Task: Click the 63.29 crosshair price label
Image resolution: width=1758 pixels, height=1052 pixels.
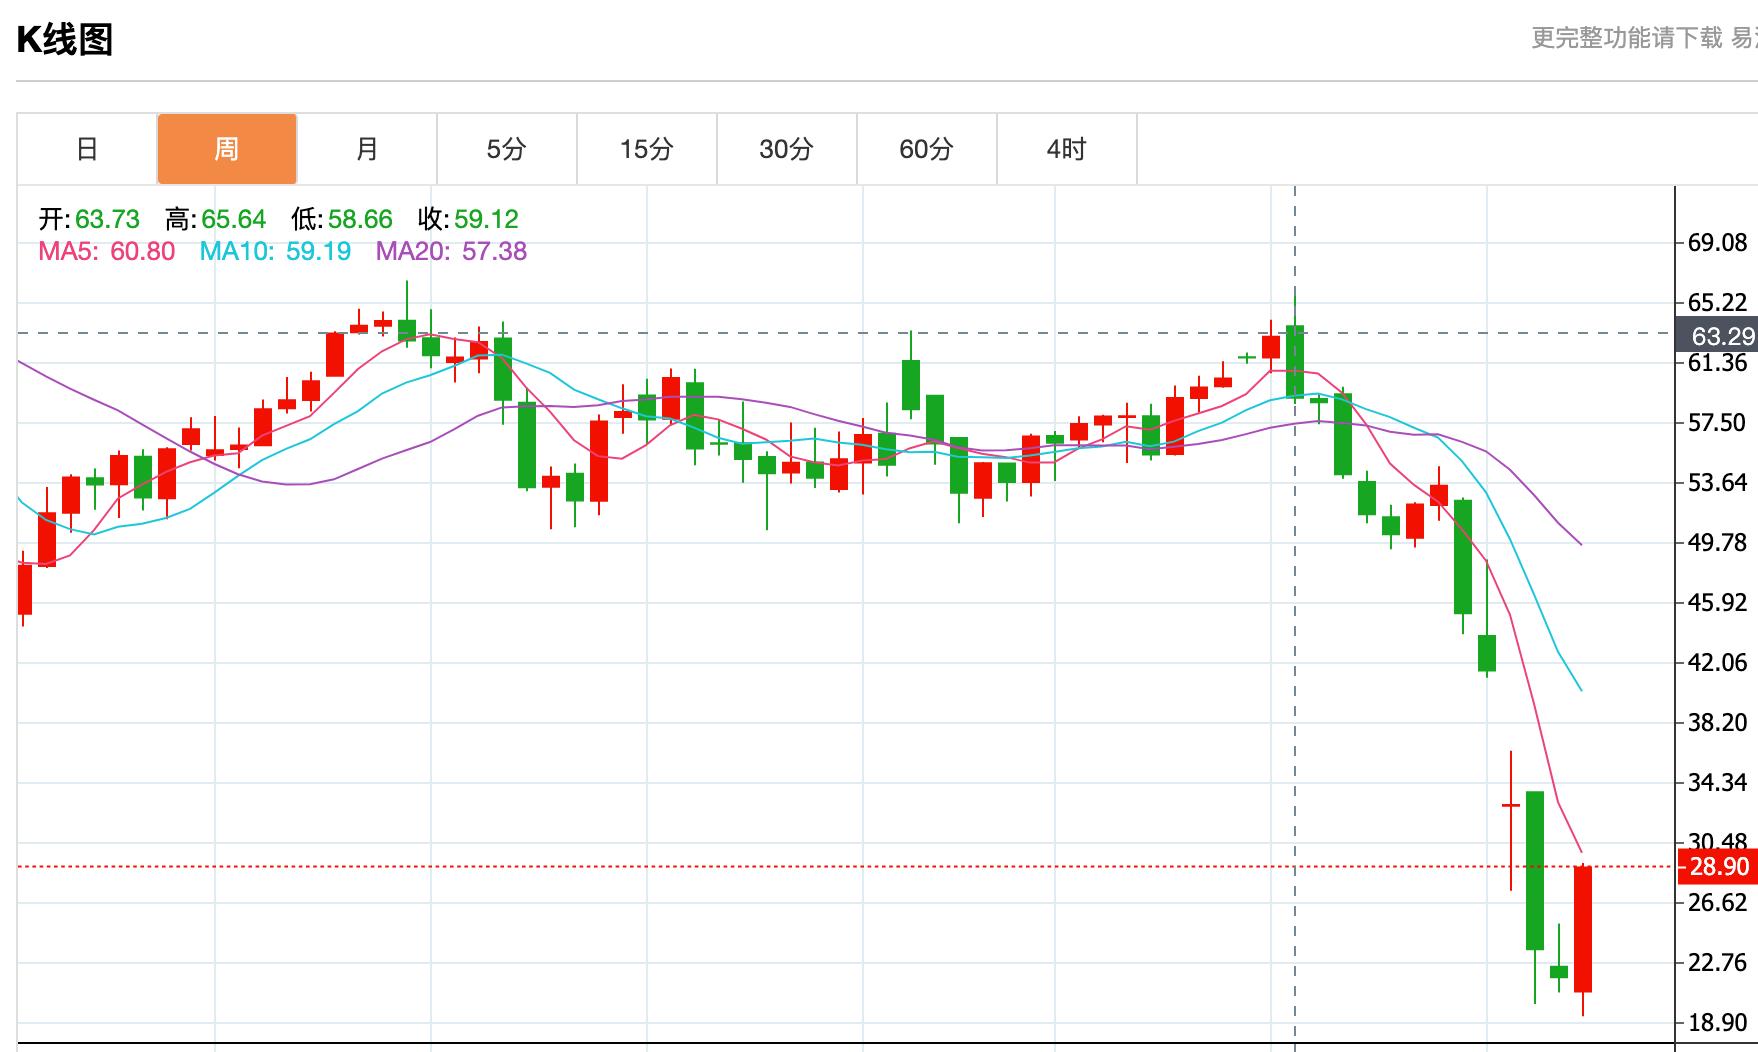Action: [x=1717, y=336]
